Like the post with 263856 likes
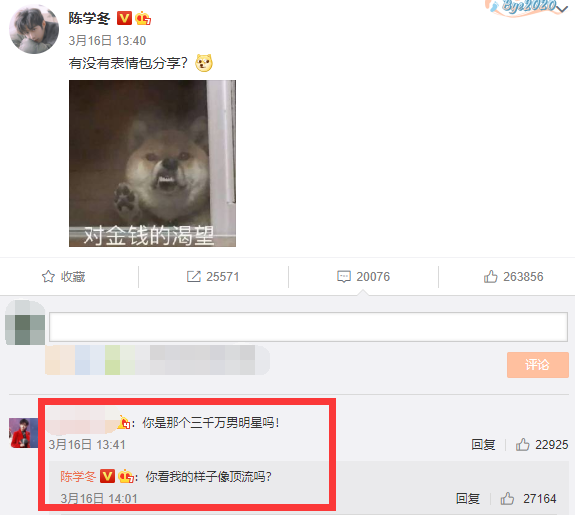Screen dimensions: 575x515 click(513, 277)
